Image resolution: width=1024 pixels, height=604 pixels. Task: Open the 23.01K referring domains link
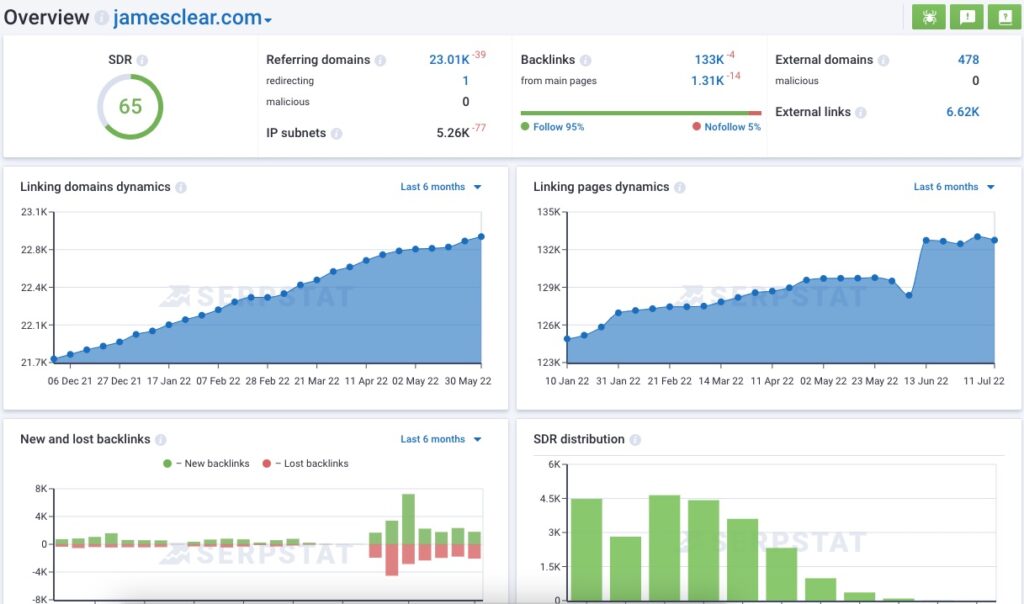click(x=449, y=59)
